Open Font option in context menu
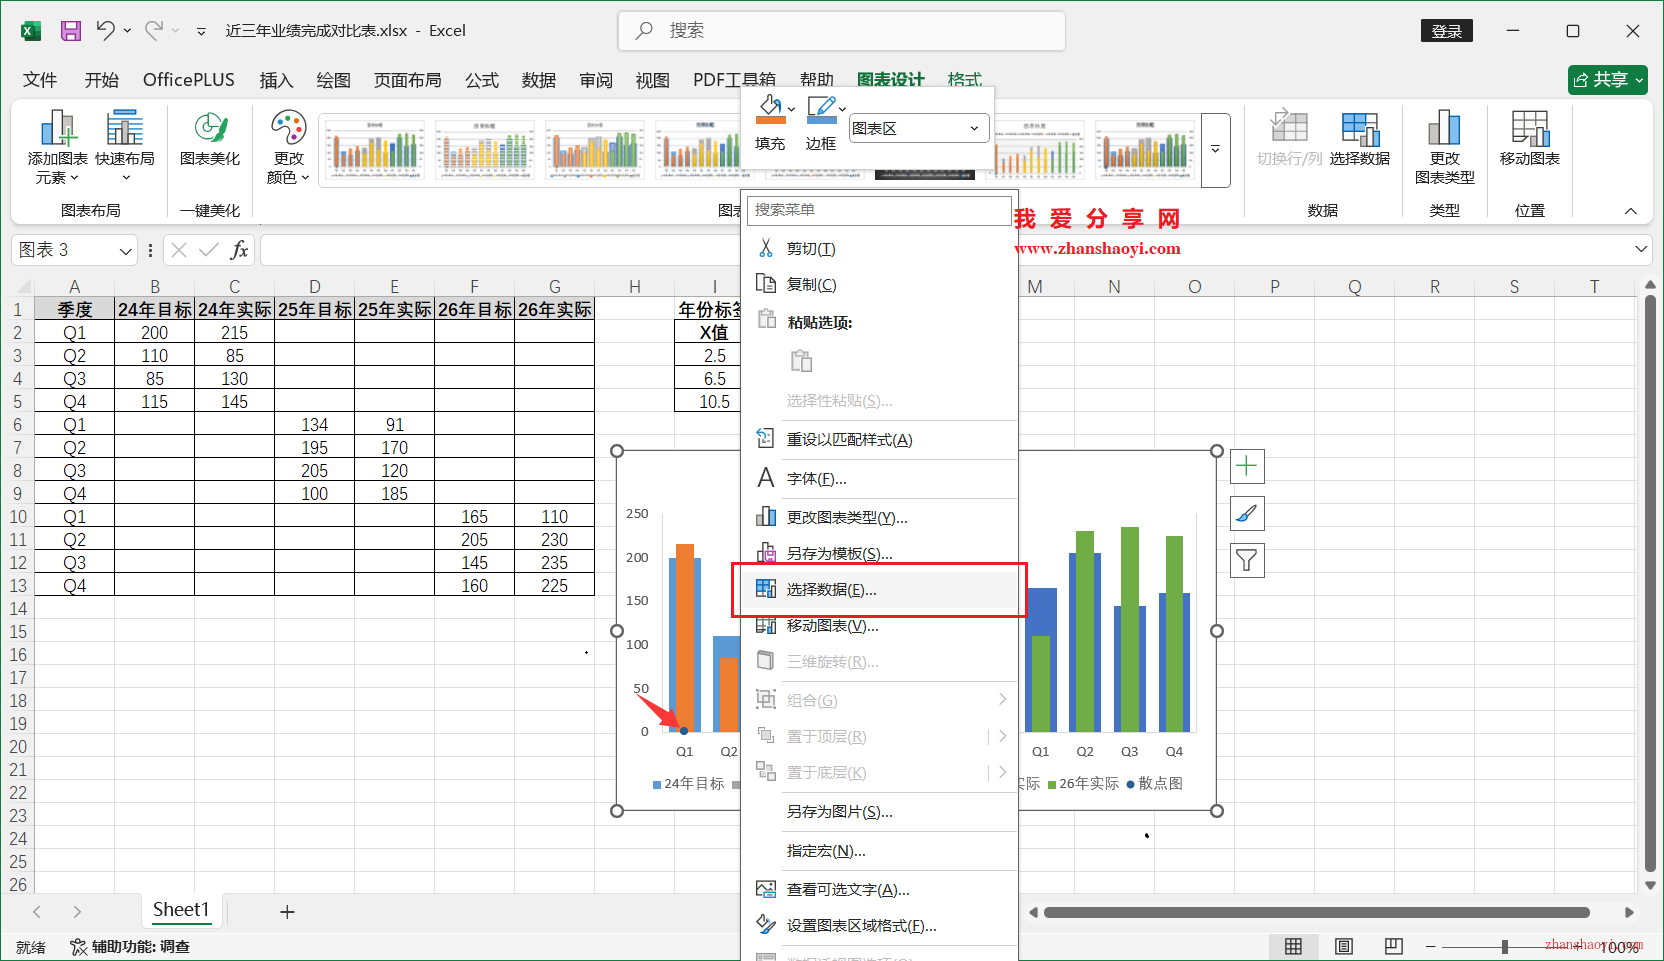The image size is (1664, 961). pyautogui.click(x=880, y=478)
